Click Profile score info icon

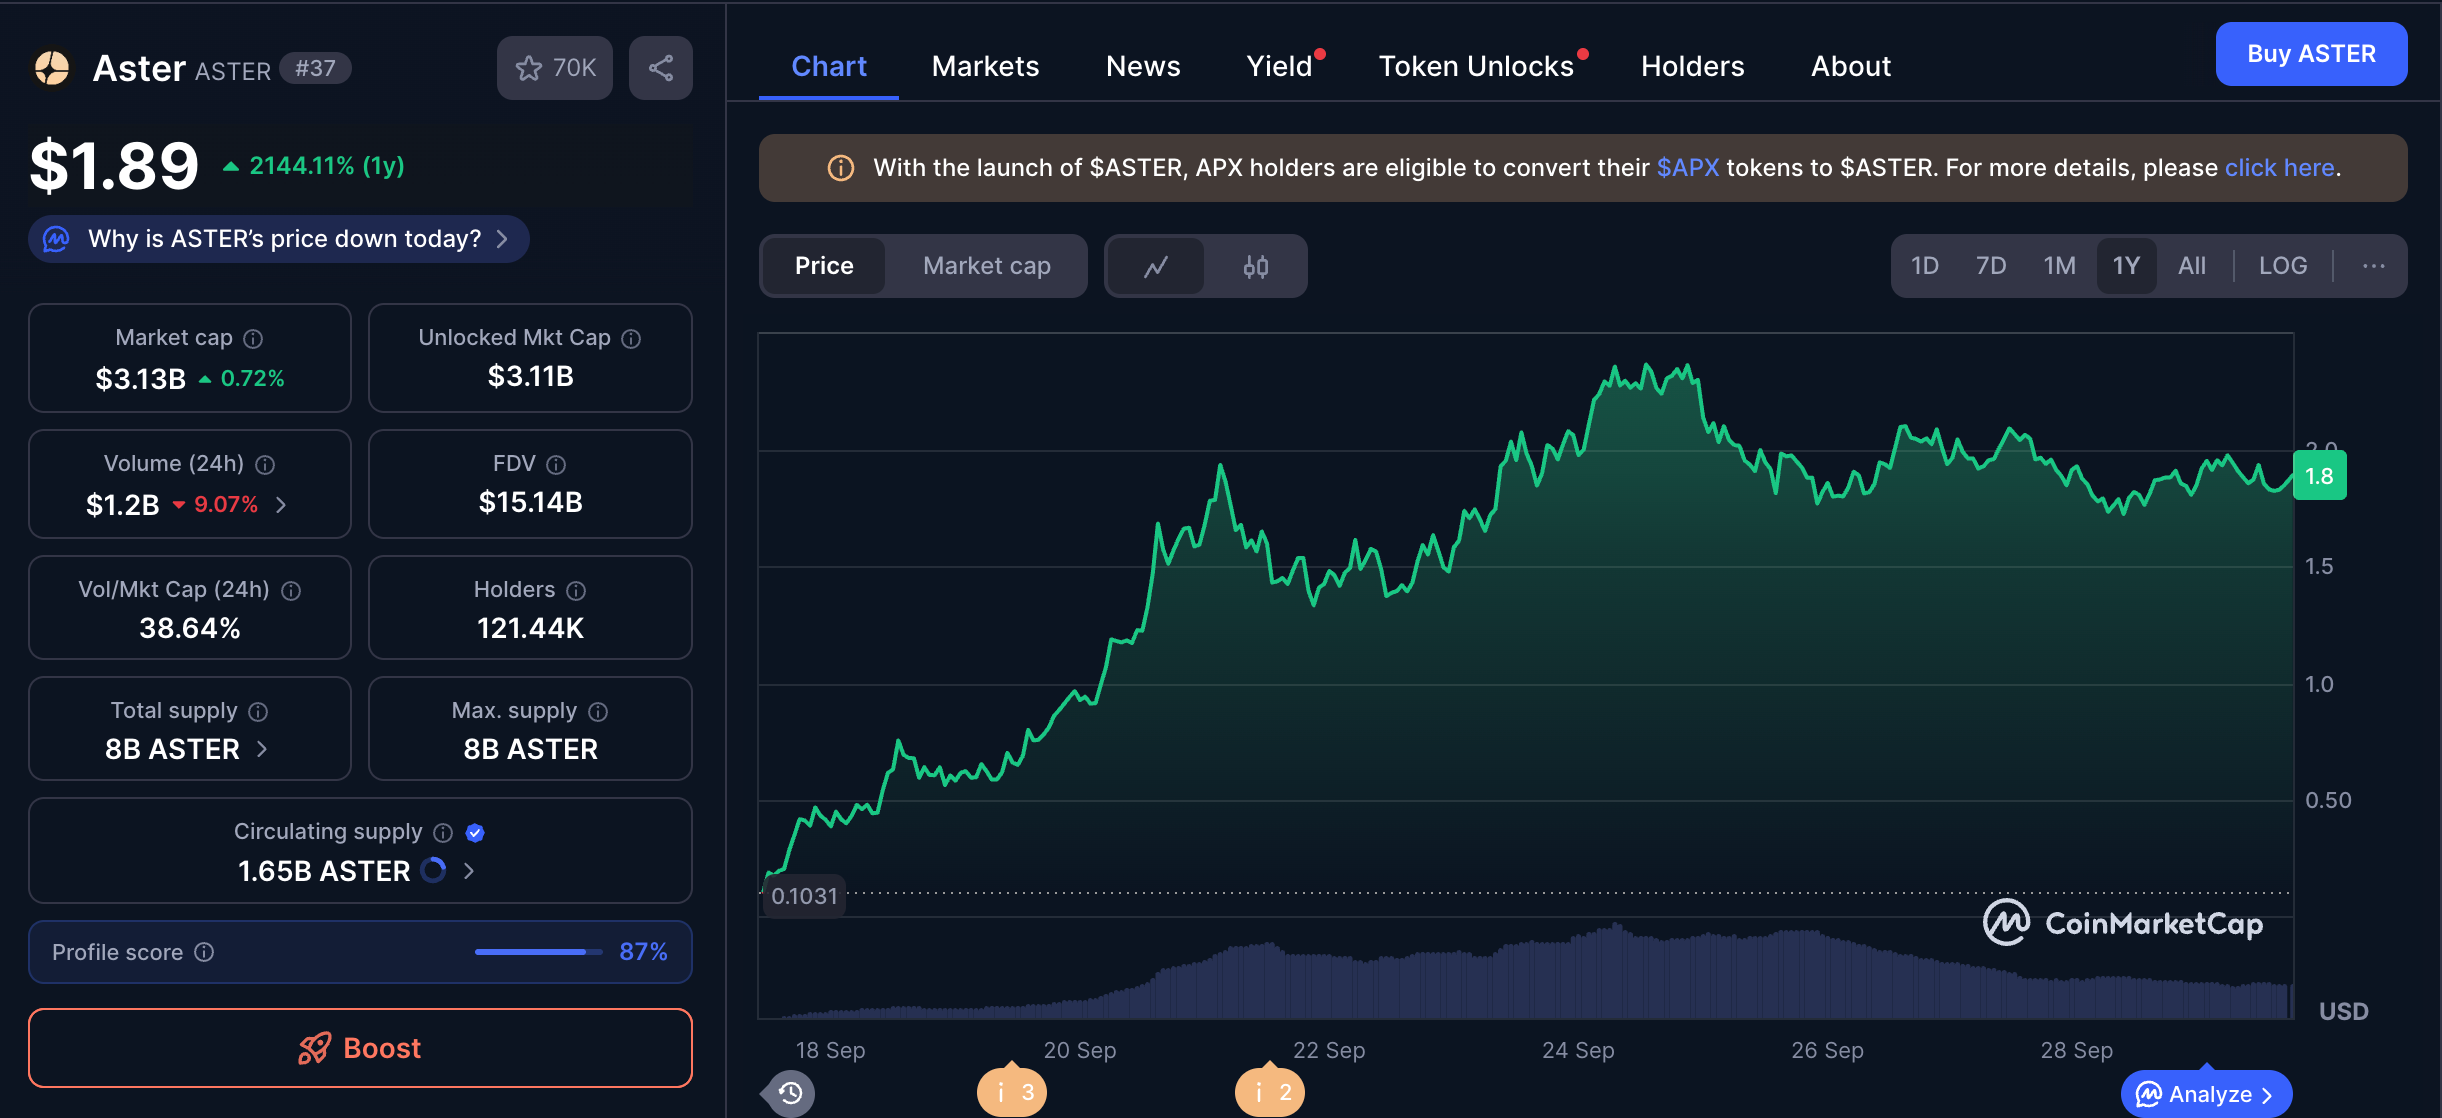[x=204, y=952]
